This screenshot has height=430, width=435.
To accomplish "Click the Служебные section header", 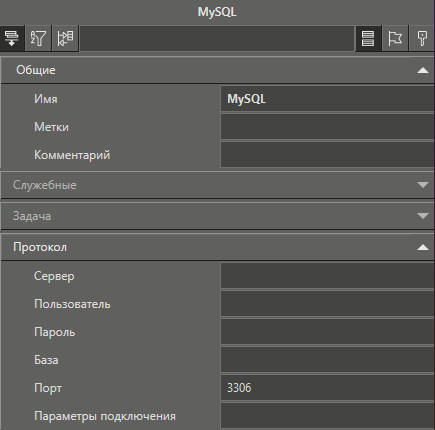I will 217,185.
